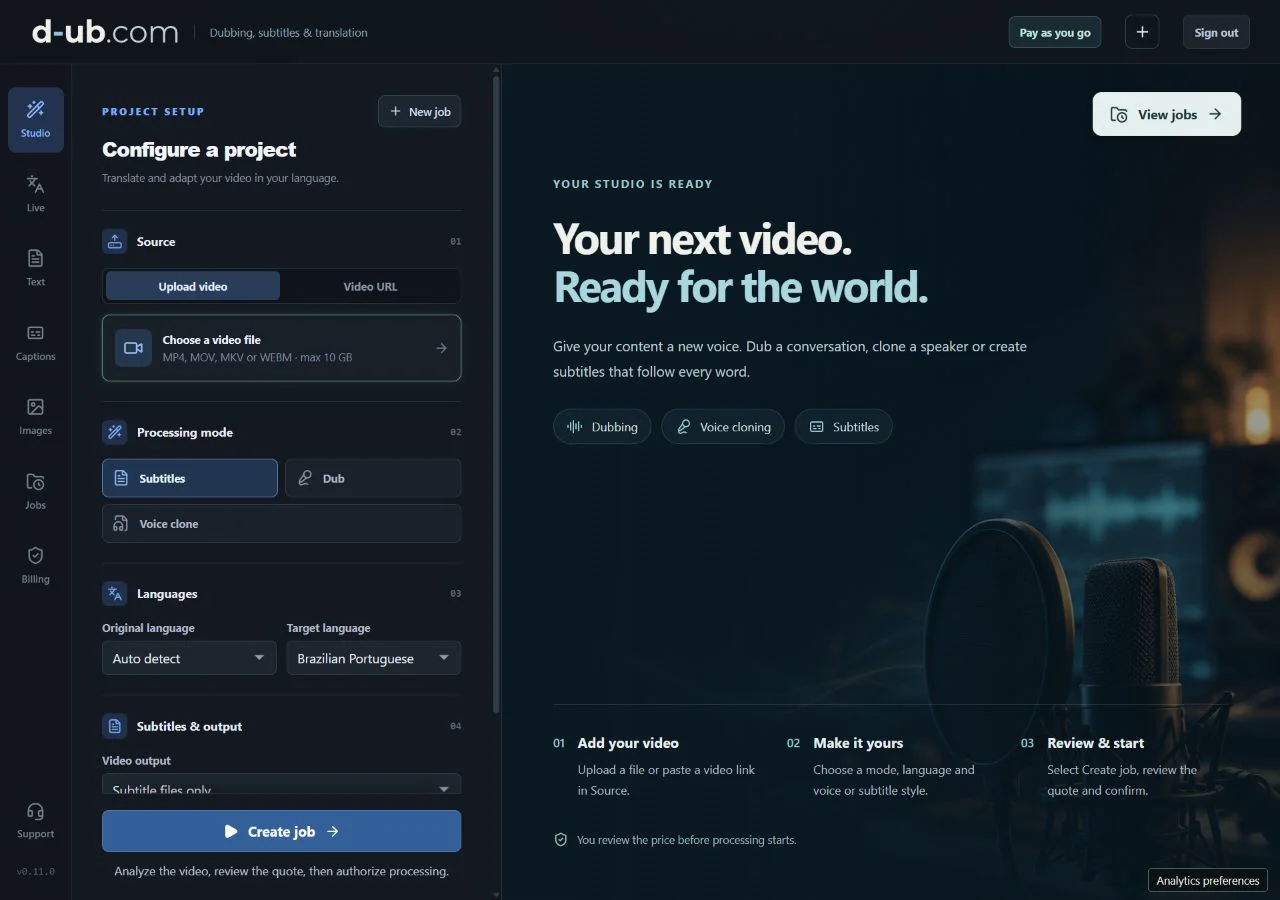Click the "Add your video" step heading
The height and width of the screenshot is (900, 1280).
(628, 743)
